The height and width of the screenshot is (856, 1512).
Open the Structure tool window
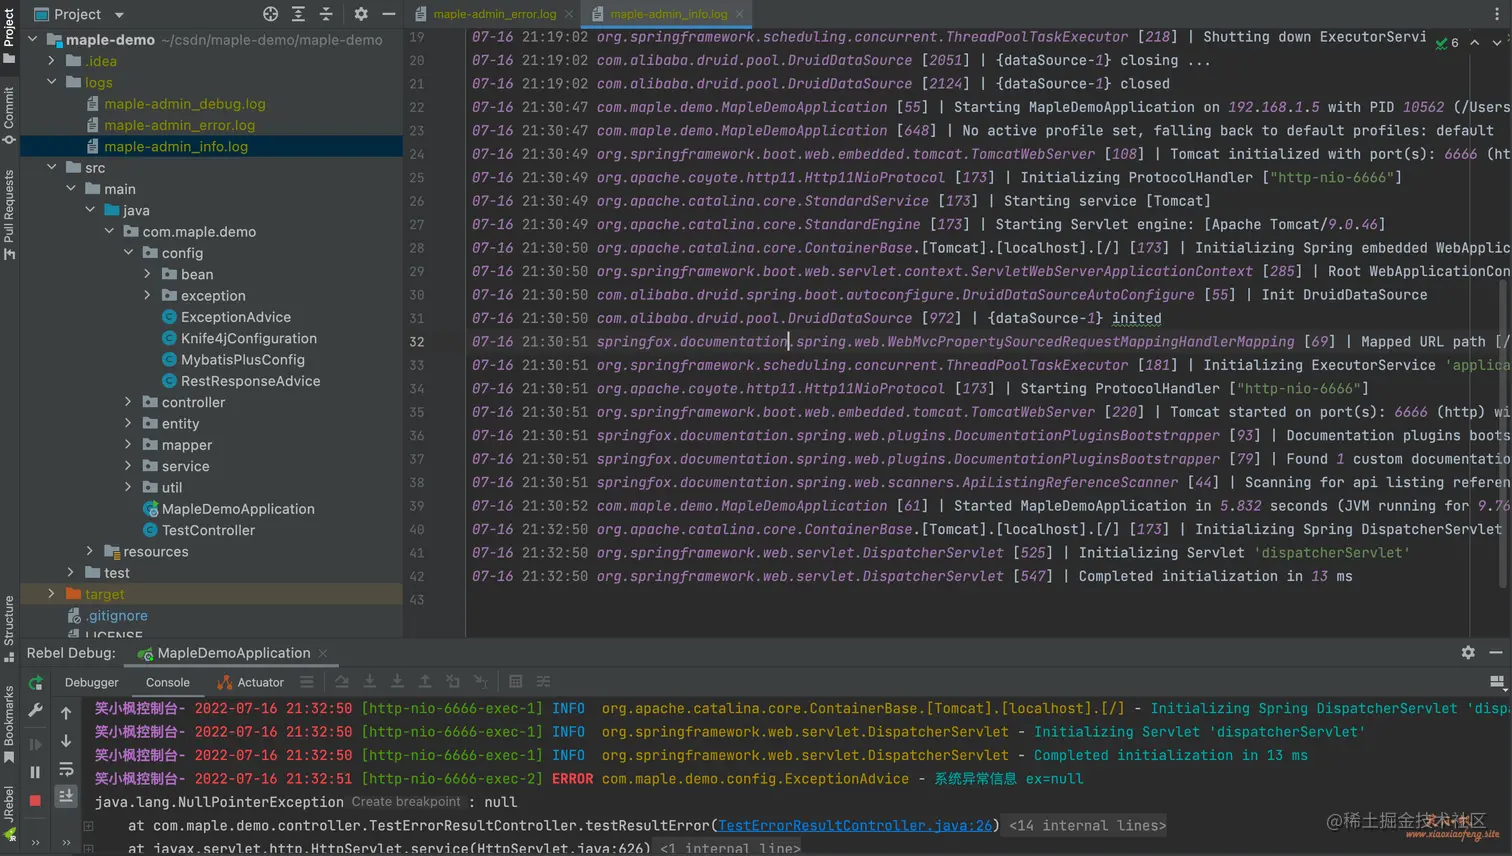click(x=9, y=628)
